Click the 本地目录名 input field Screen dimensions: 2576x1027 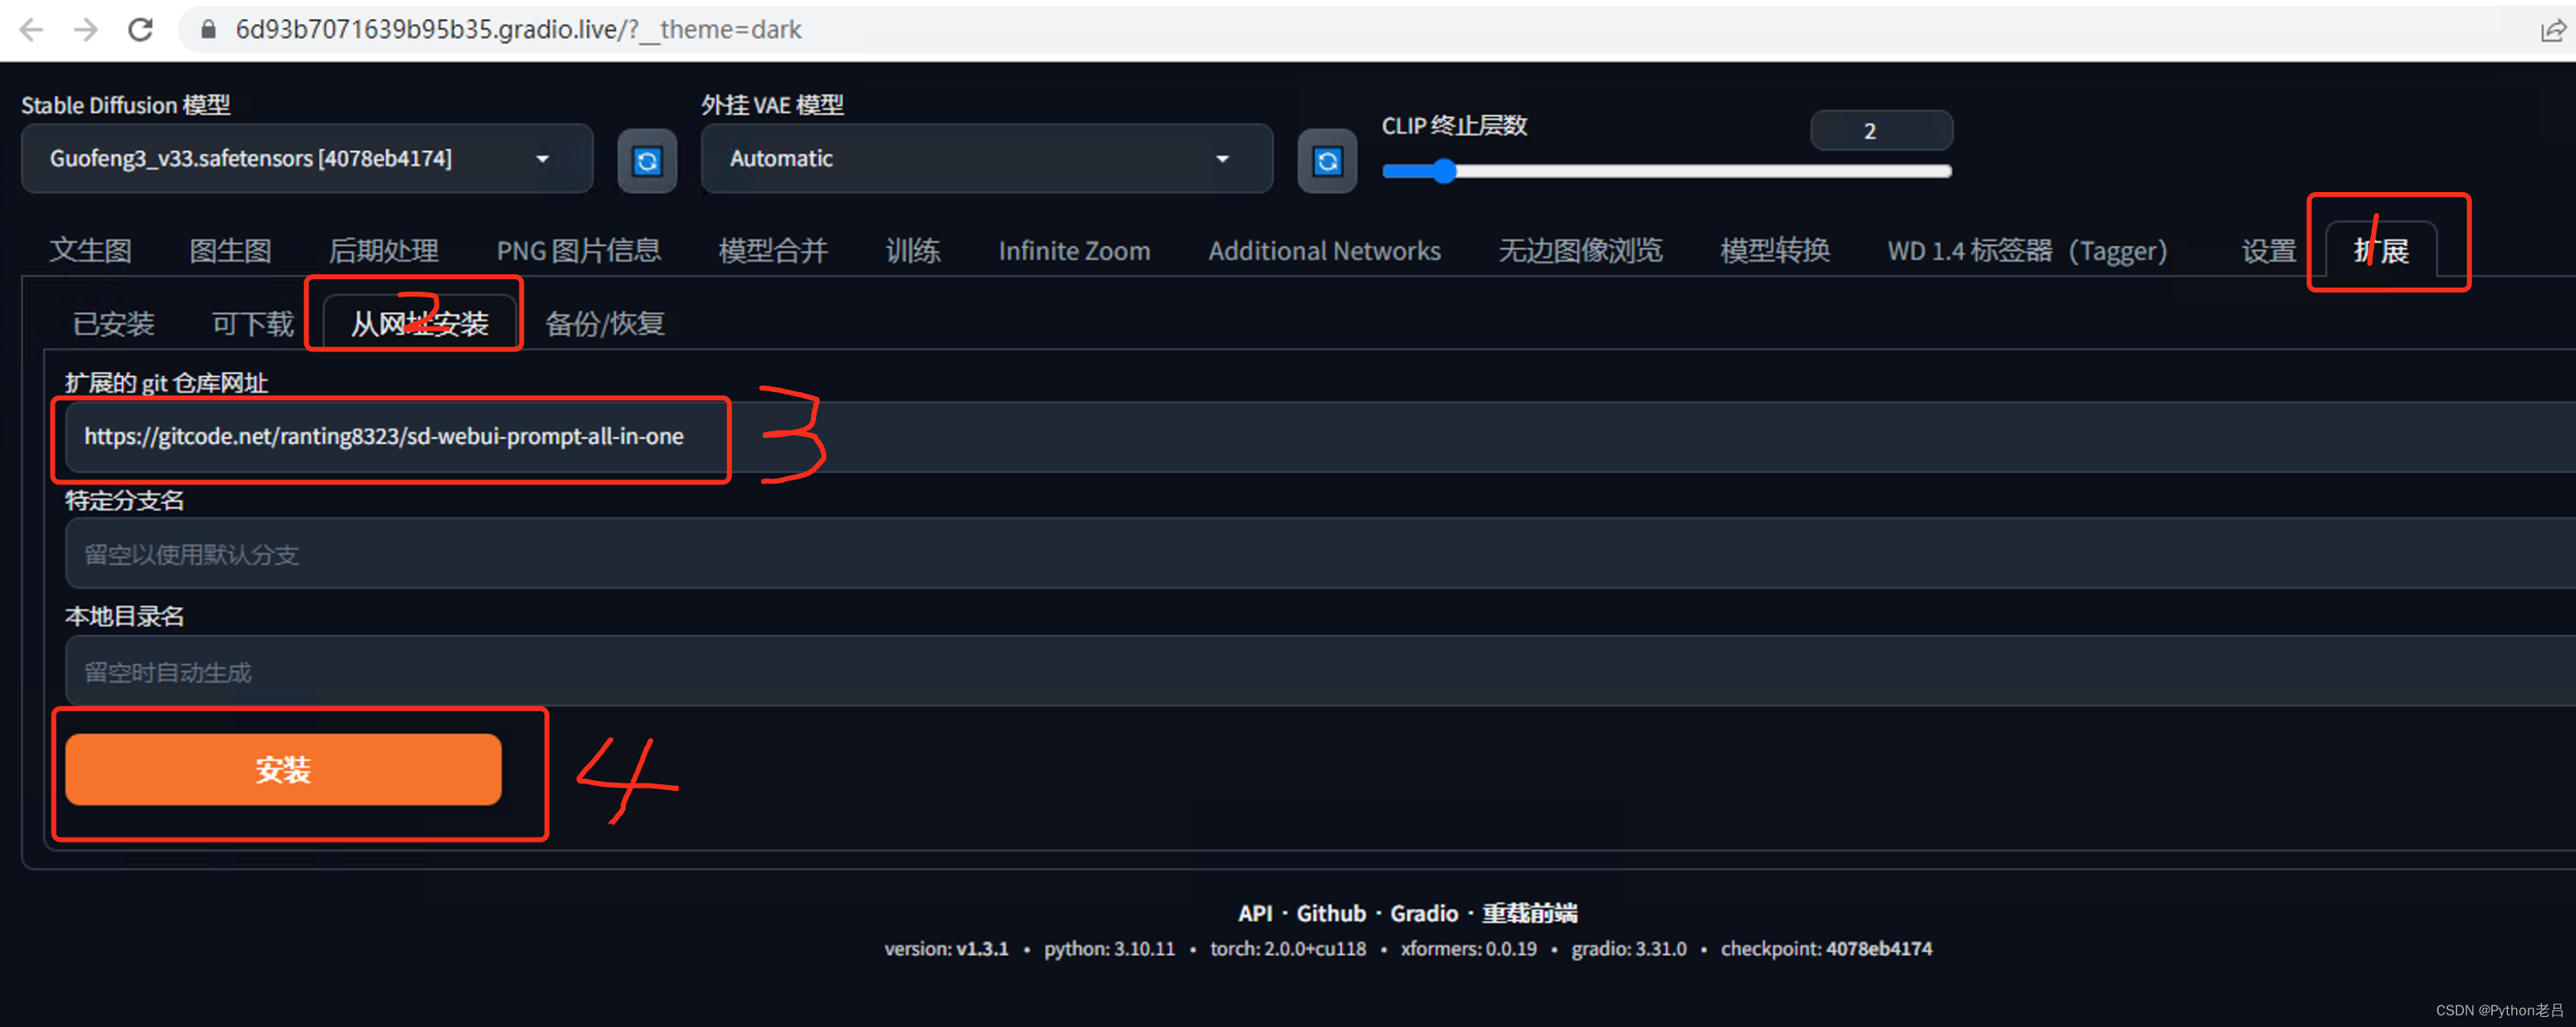(1320, 671)
